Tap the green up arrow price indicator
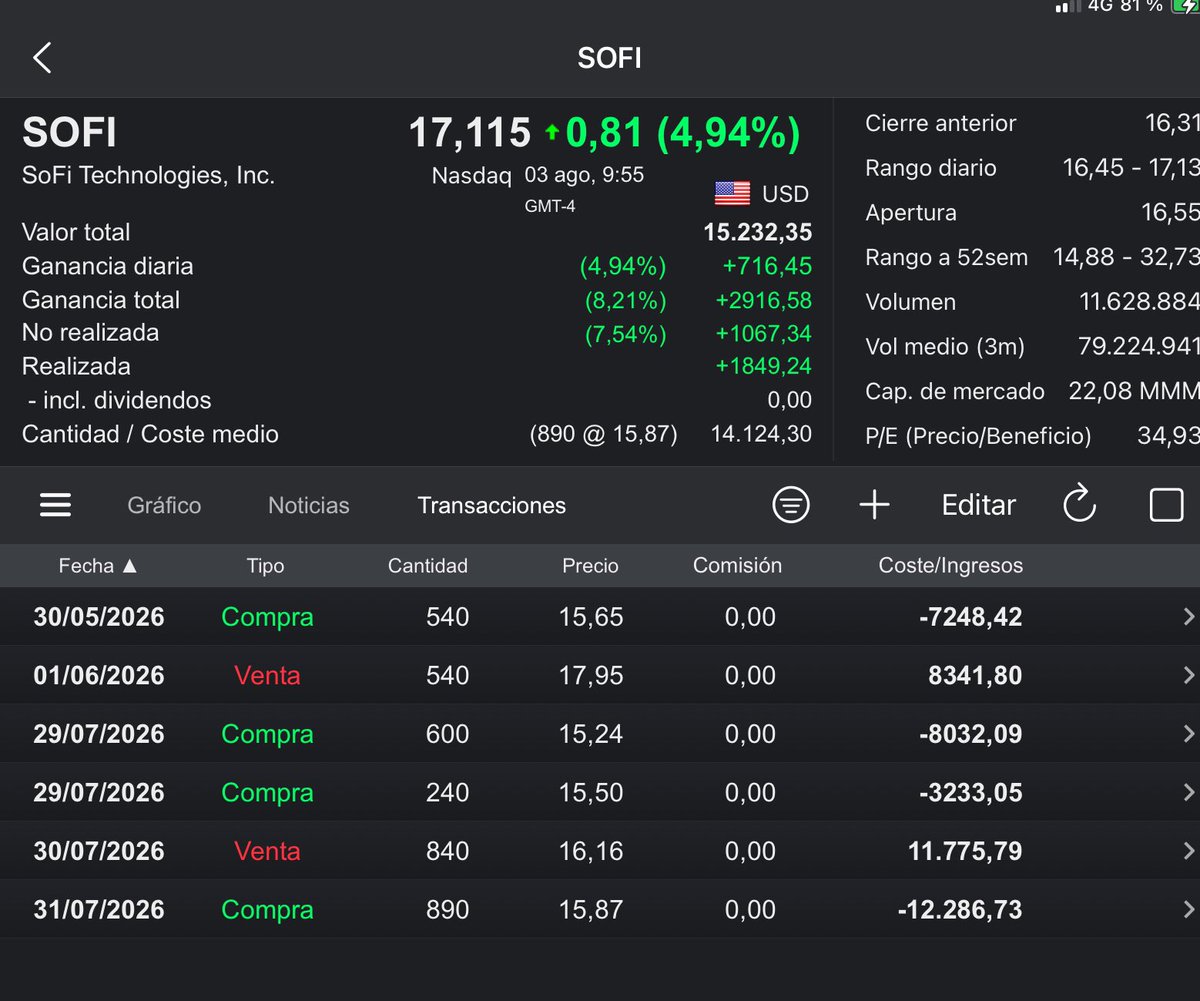1200x1001 pixels. pyautogui.click(x=552, y=132)
